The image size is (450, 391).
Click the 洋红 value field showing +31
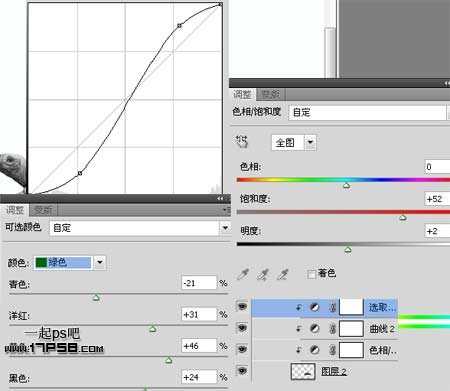tap(199, 314)
